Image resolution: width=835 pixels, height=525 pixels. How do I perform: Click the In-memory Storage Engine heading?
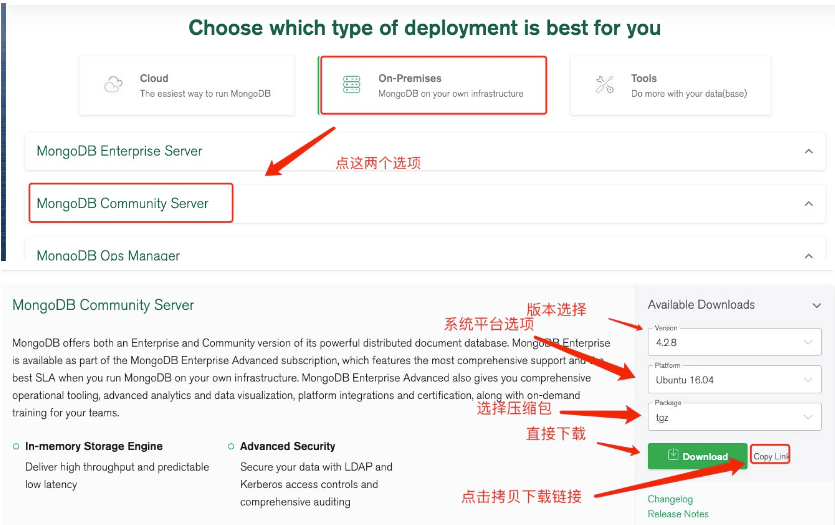pos(94,446)
